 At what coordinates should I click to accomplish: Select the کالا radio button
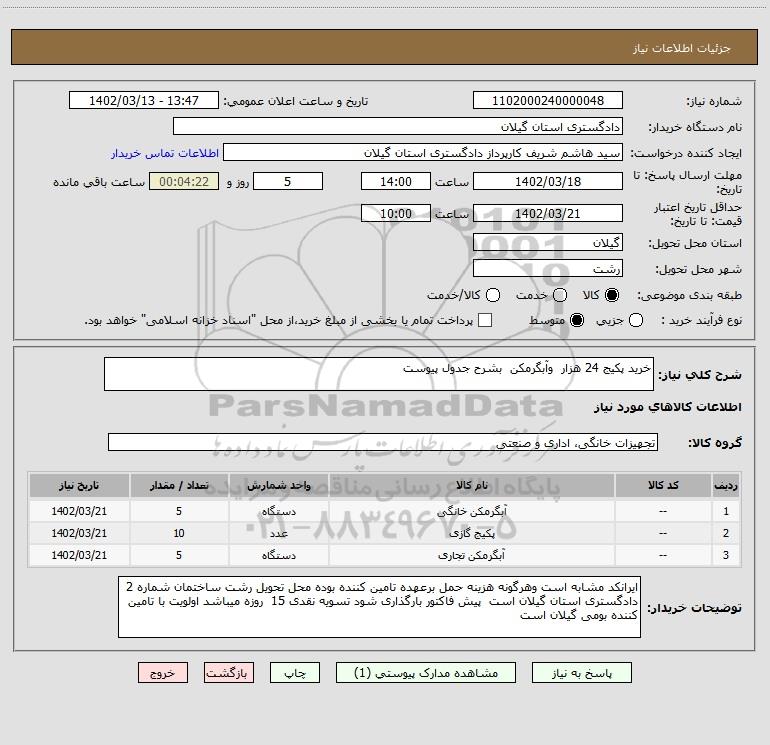pos(612,295)
